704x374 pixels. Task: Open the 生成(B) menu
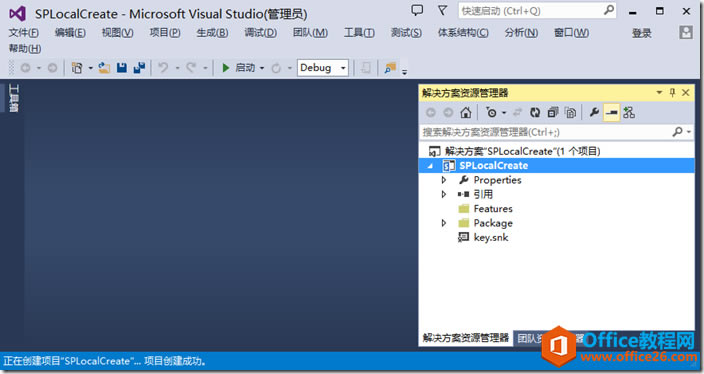pos(212,32)
